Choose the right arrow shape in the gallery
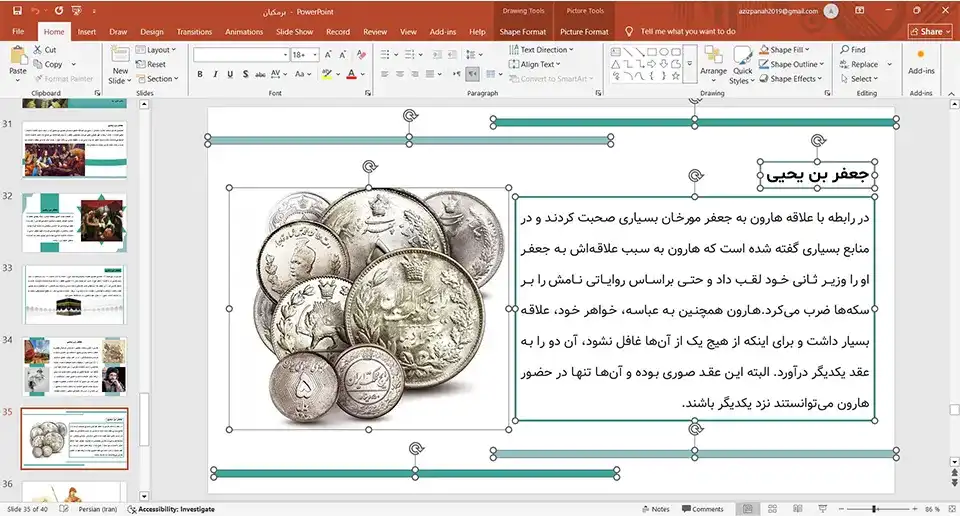 click(651, 64)
